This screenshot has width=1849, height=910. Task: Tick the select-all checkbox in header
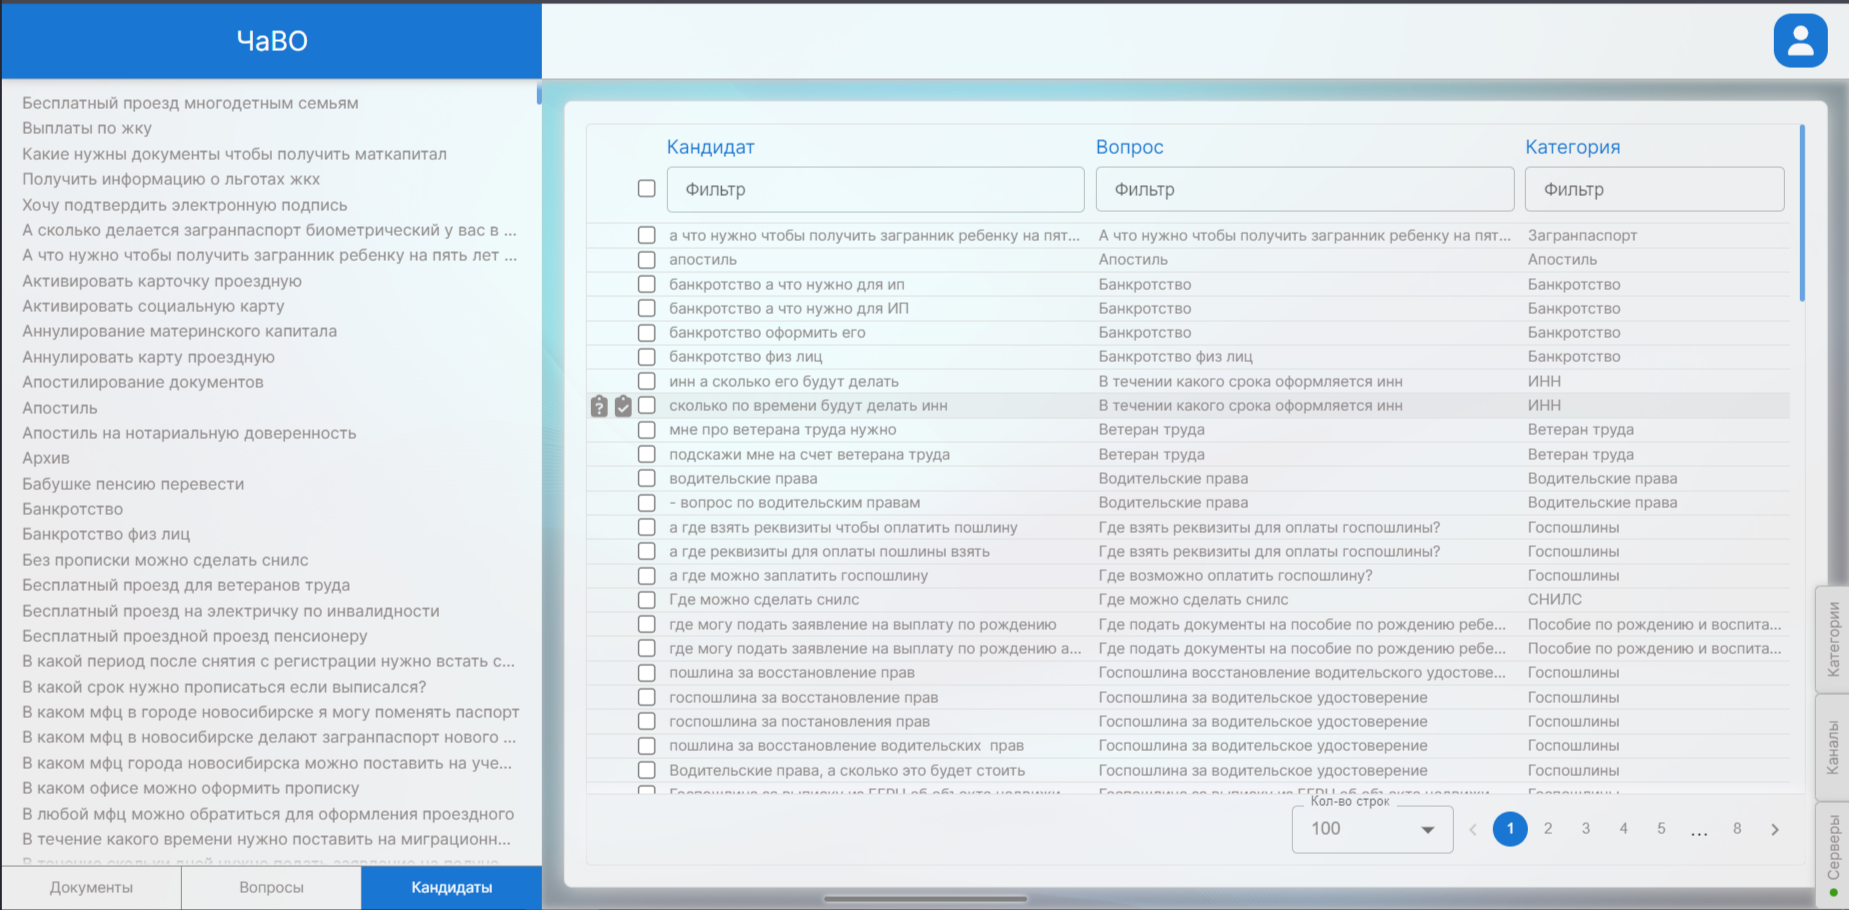pos(647,189)
